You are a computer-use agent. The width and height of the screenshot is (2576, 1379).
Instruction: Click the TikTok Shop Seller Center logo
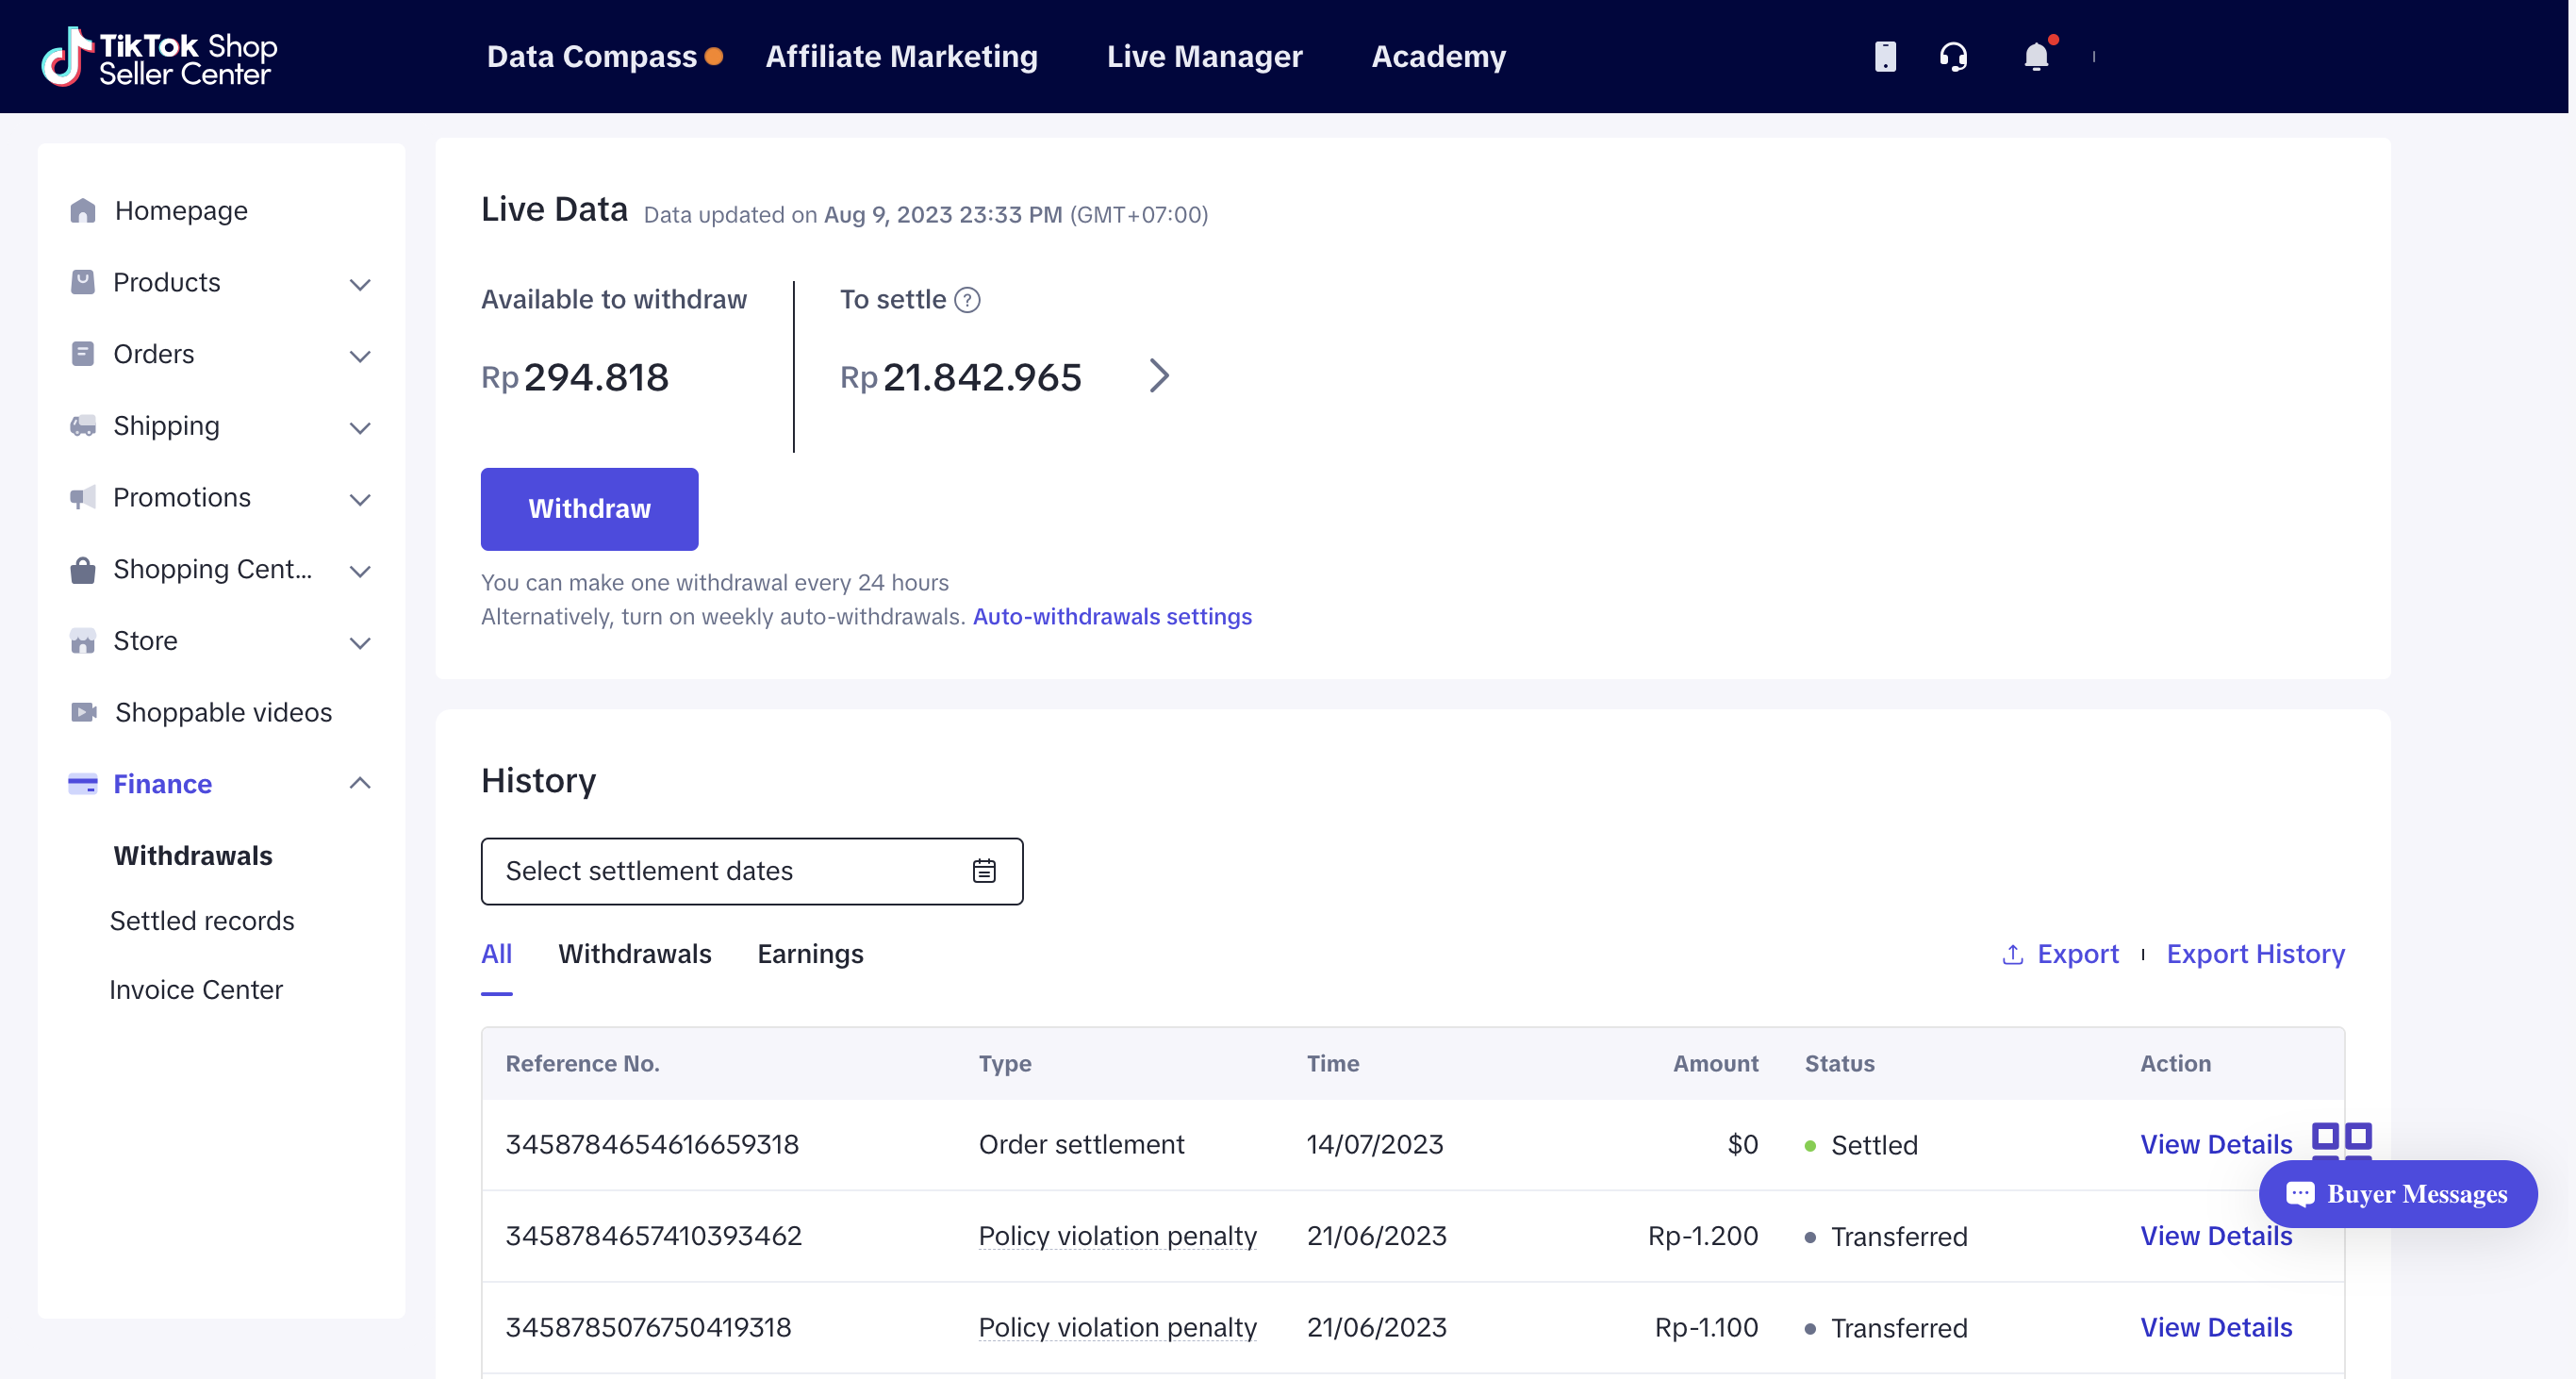(160, 57)
